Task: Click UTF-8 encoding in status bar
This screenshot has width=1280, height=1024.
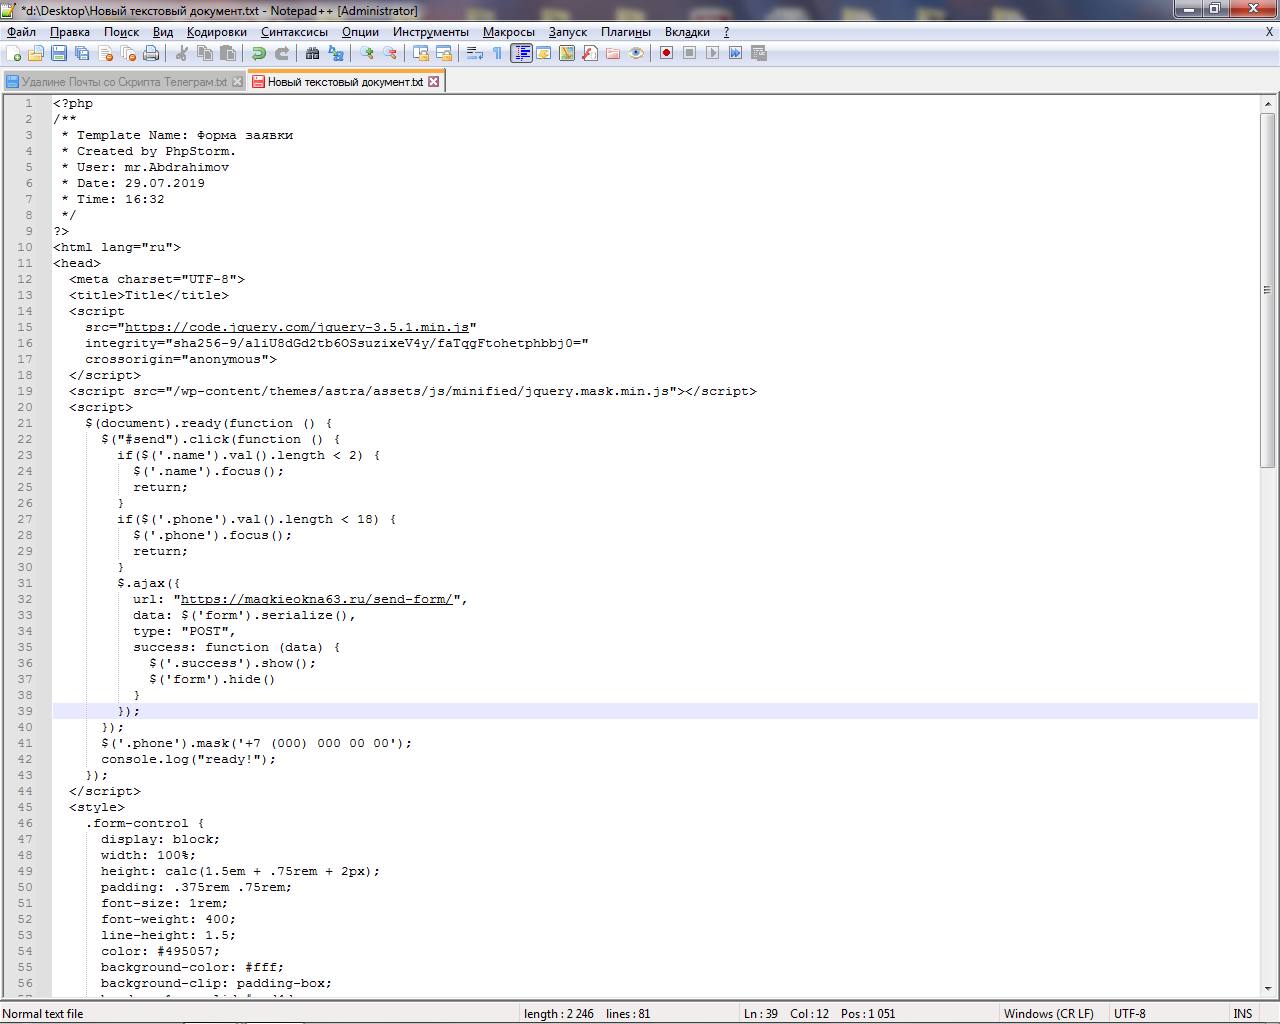Action: (x=1130, y=1013)
